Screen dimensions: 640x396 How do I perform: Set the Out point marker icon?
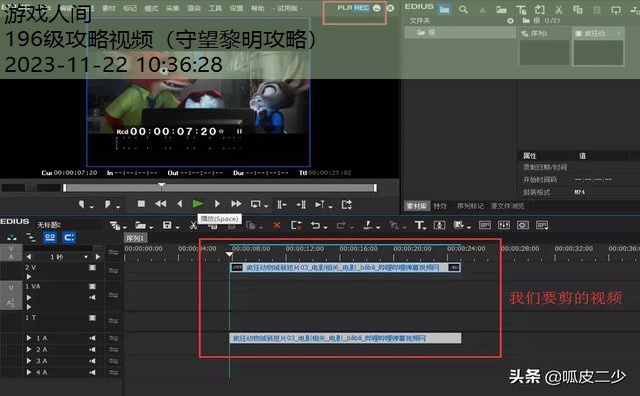point(107,204)
